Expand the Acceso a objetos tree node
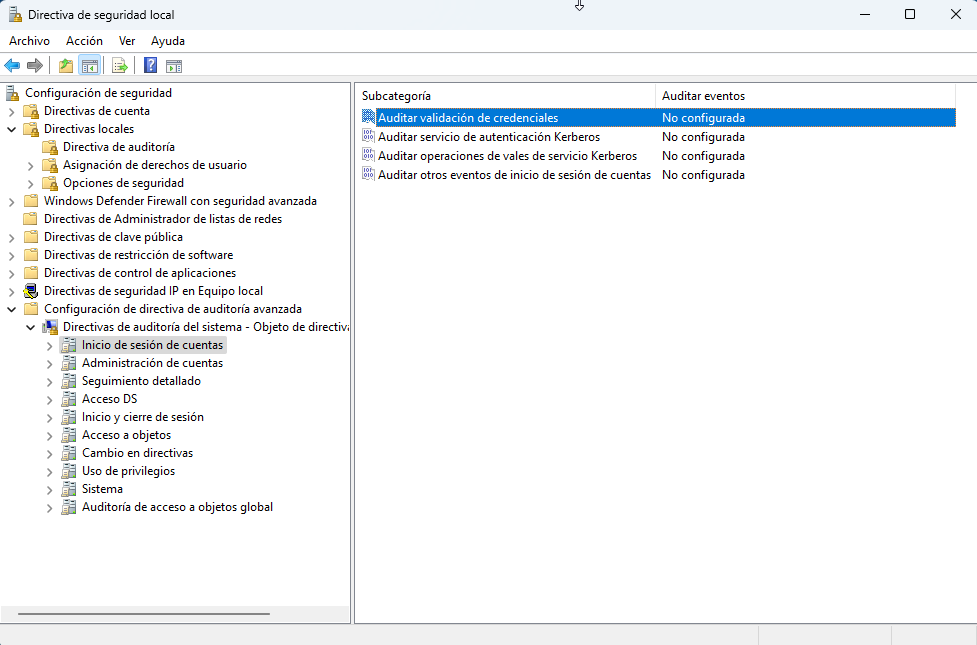The width and height of the screenshot is (977, 645). point(50,435)
